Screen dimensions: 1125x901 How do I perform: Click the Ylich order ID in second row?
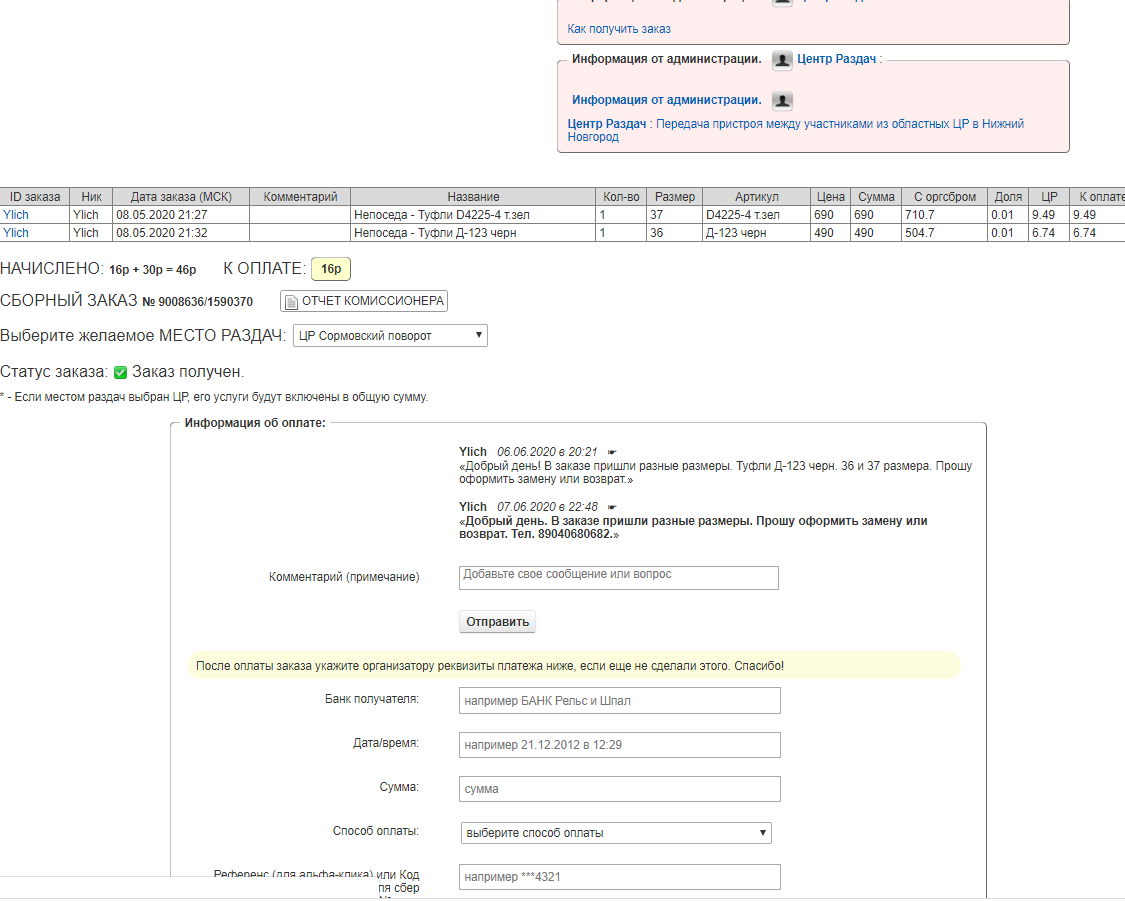[x=16, y=233]
